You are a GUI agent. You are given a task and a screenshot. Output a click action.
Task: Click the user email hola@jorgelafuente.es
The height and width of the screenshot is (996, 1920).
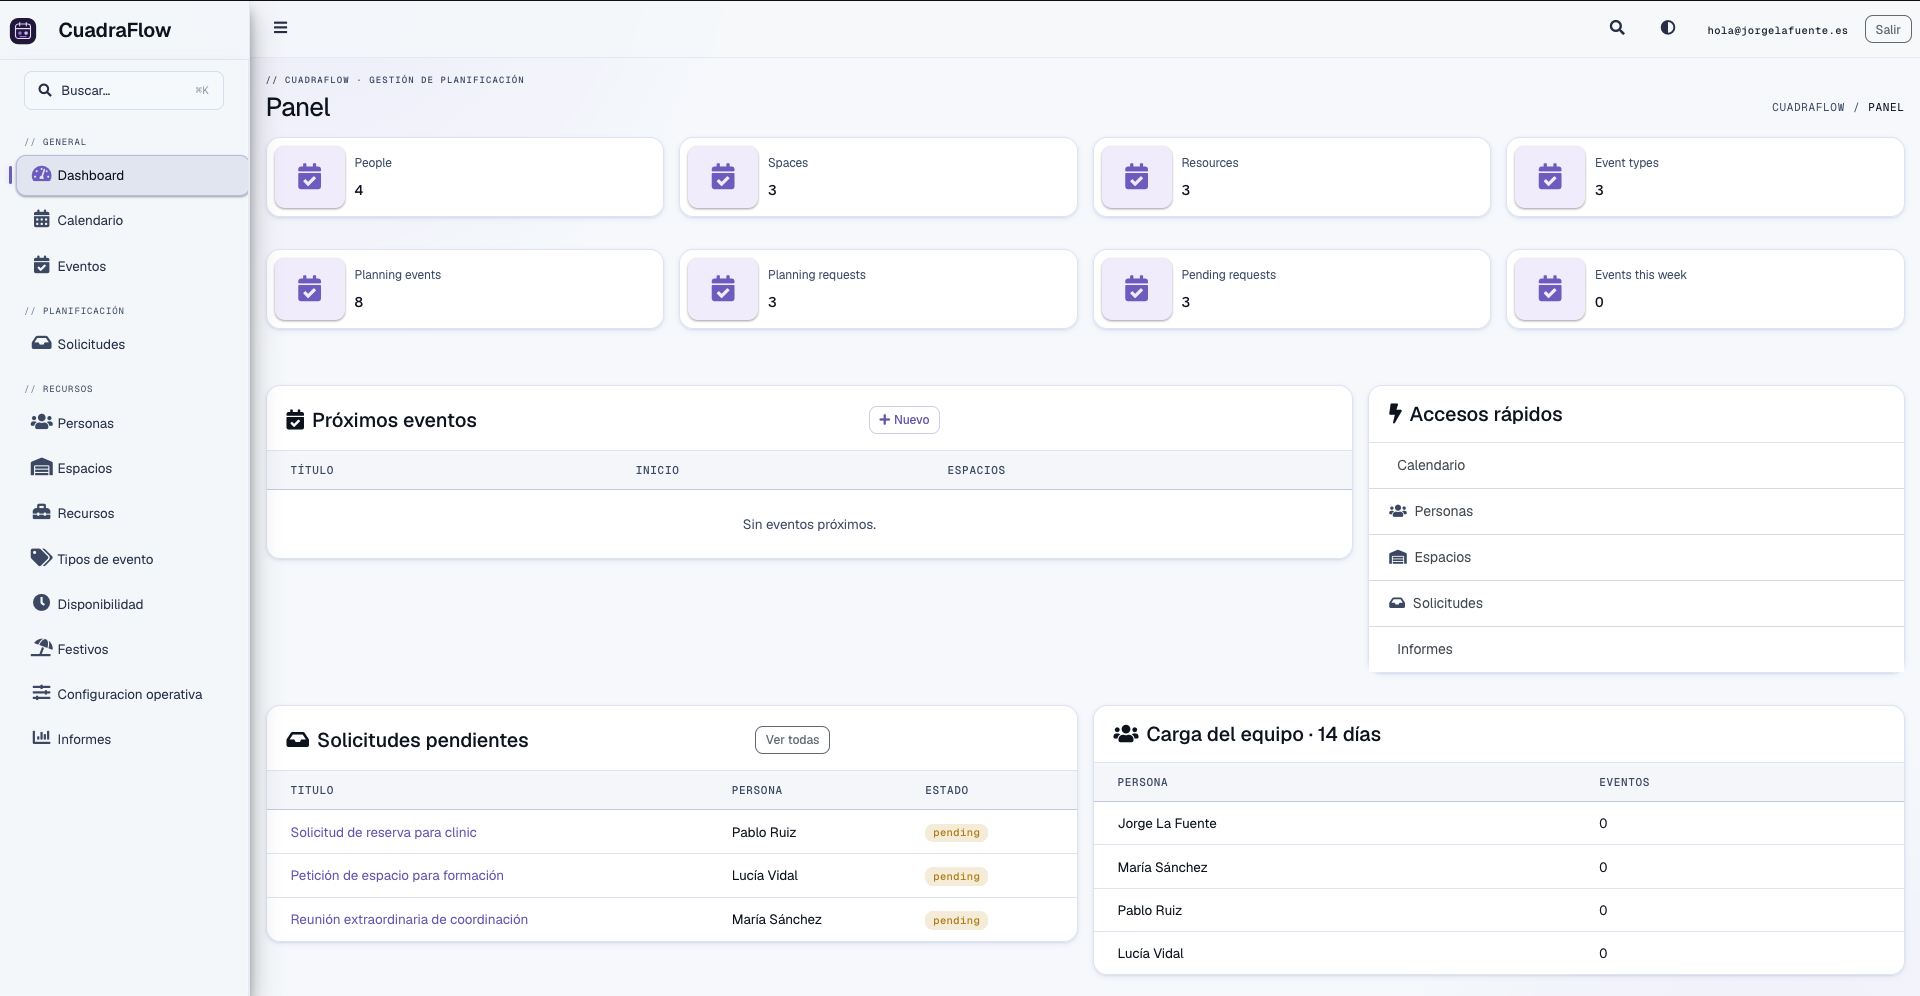pyautogui.click(x=1777, y=30)
